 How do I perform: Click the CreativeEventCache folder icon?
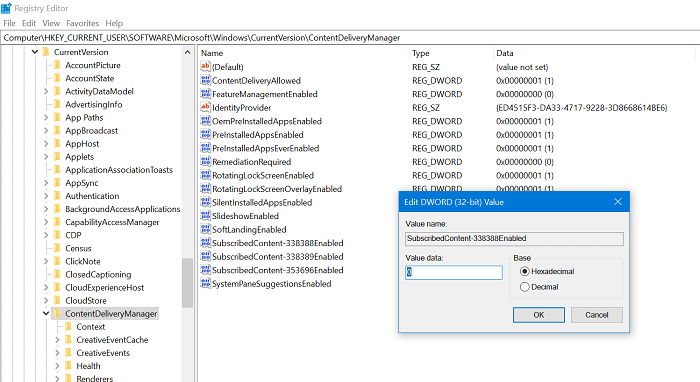68,340
